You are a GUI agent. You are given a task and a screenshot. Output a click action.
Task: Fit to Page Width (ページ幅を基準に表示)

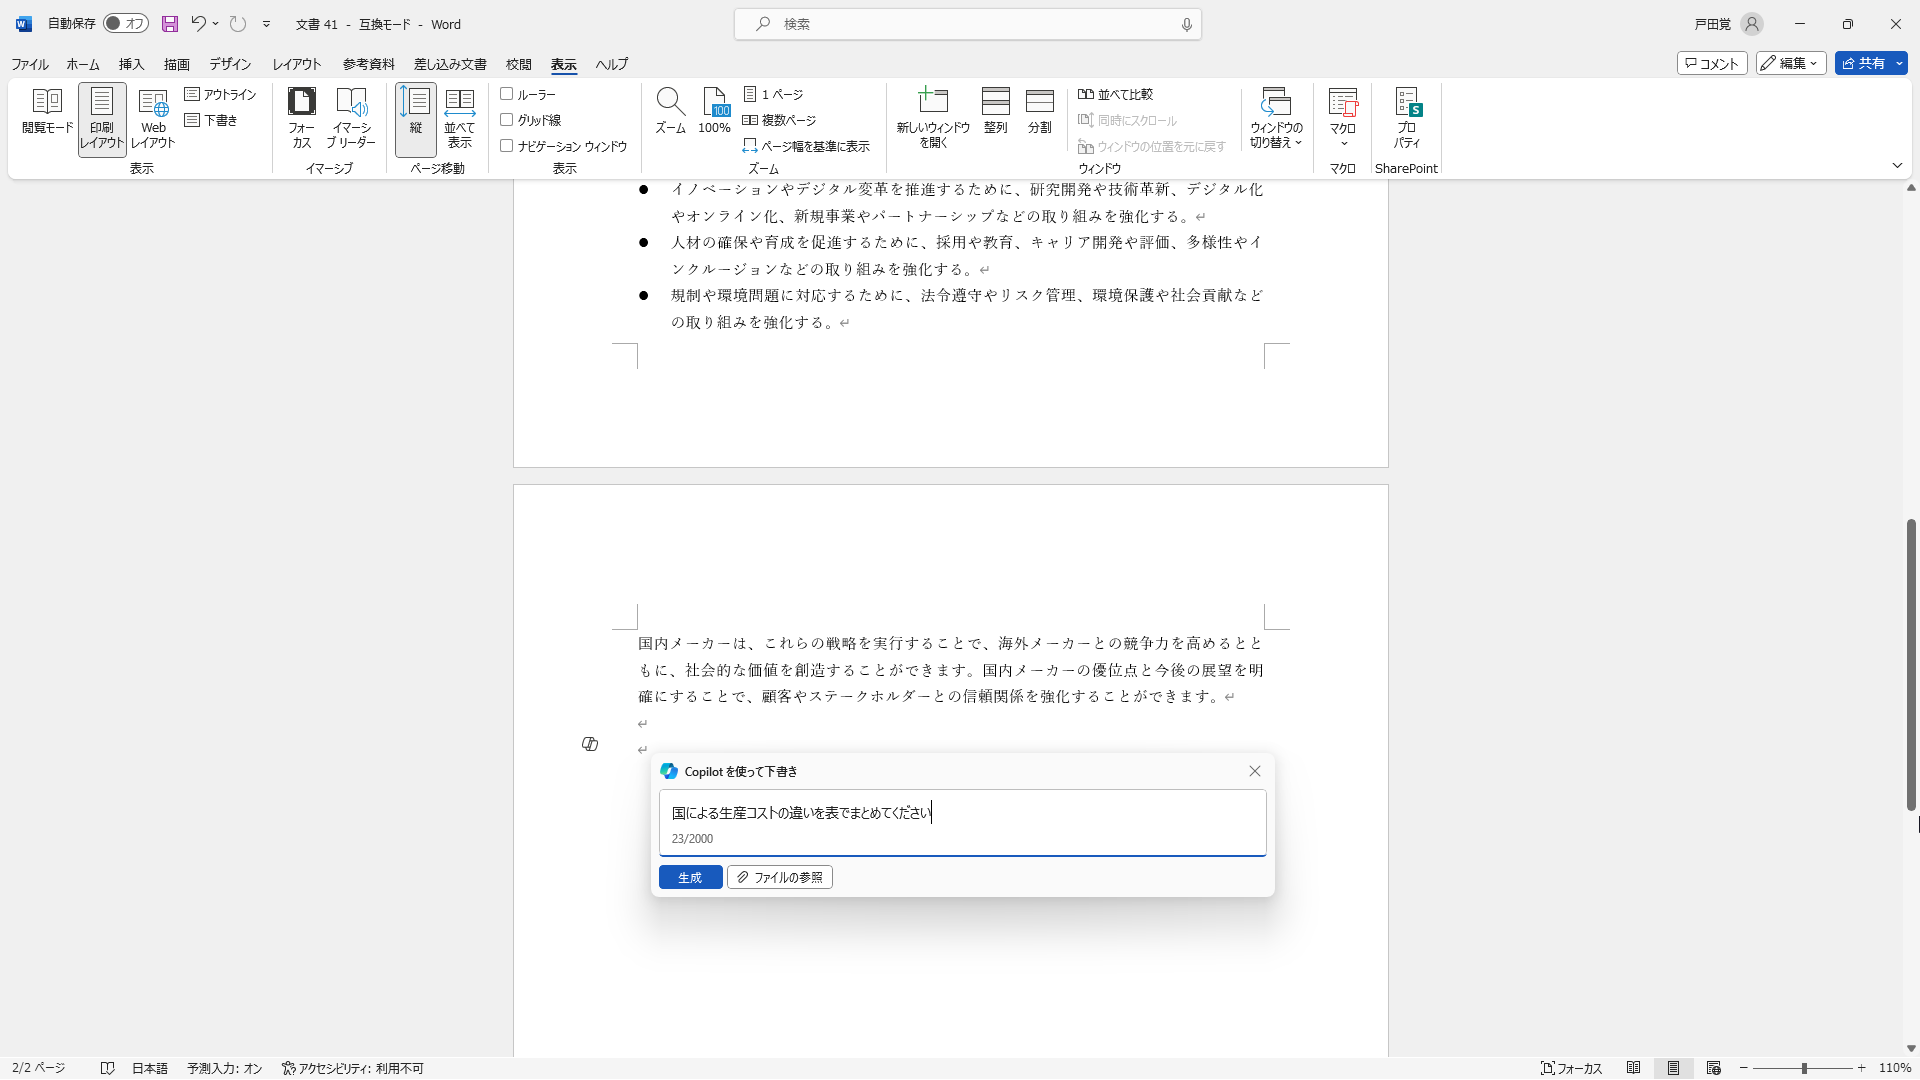(806, 146)
